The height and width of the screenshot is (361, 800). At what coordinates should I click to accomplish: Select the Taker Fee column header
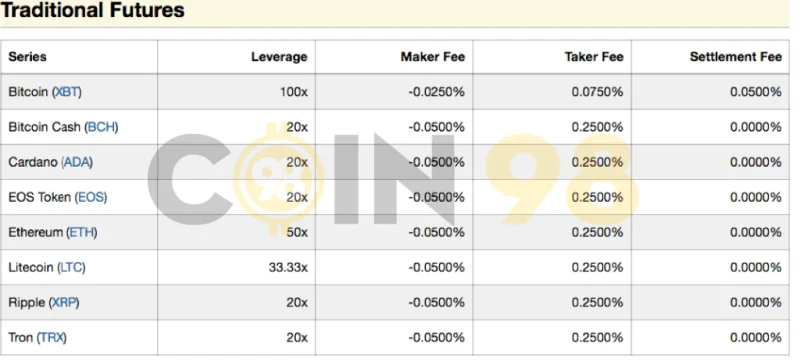(594, 57)
